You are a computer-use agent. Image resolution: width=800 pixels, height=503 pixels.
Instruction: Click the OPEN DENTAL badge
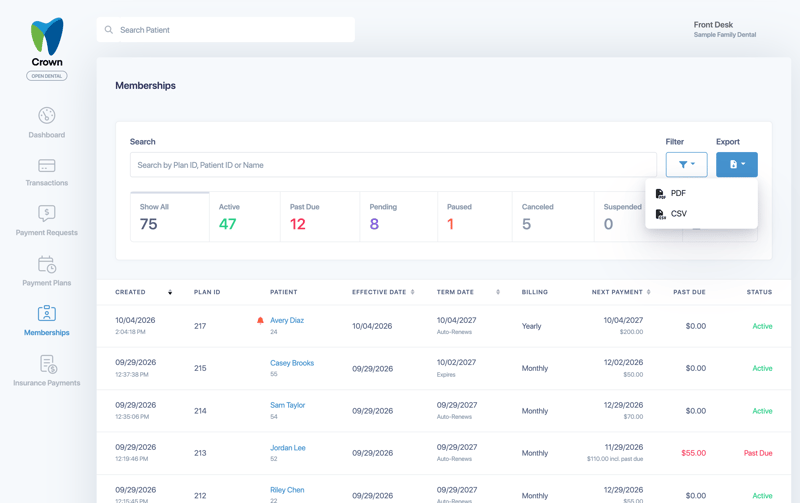click(47, 76)
